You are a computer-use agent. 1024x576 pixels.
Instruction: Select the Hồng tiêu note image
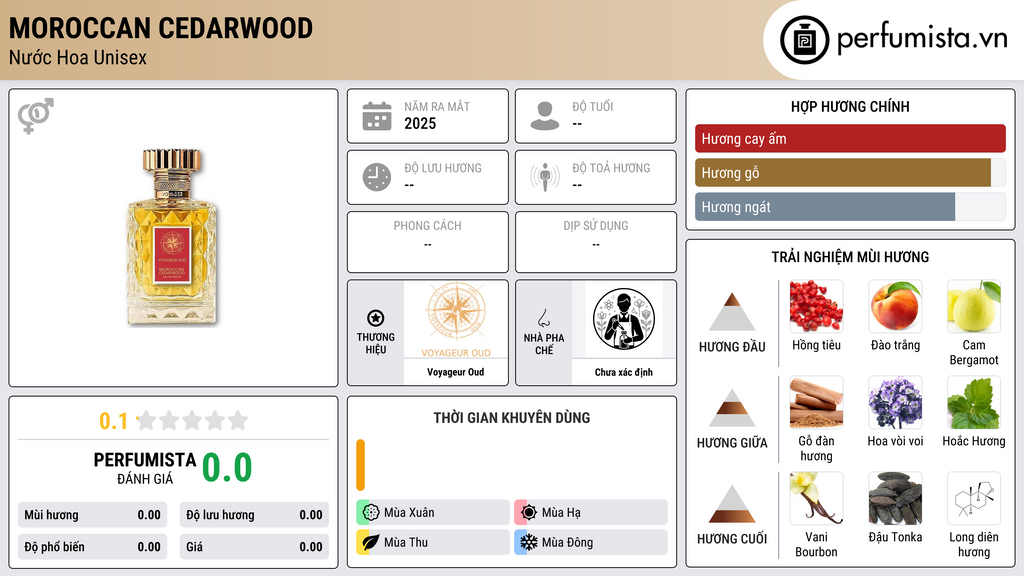pos(816,306)
